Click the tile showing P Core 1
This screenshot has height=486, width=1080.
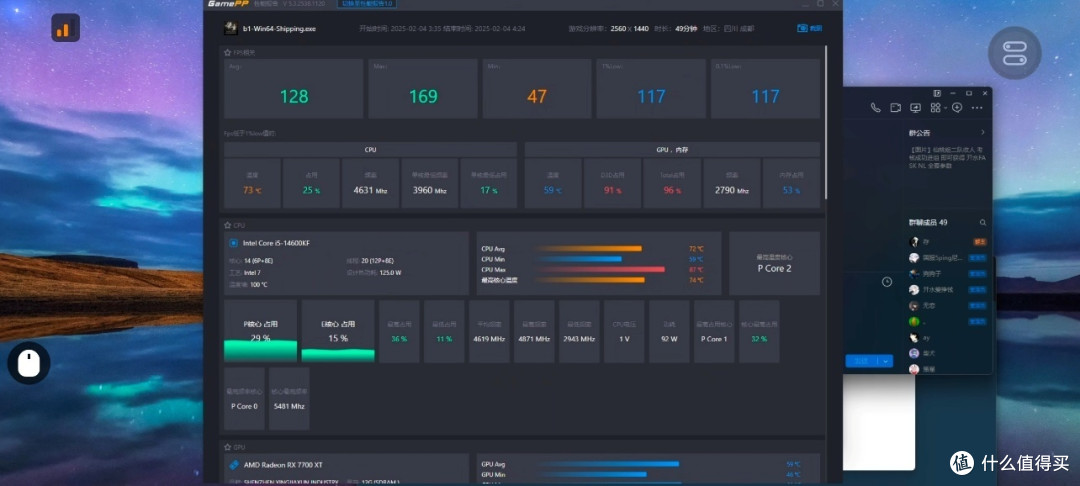(x=714, y=331)
